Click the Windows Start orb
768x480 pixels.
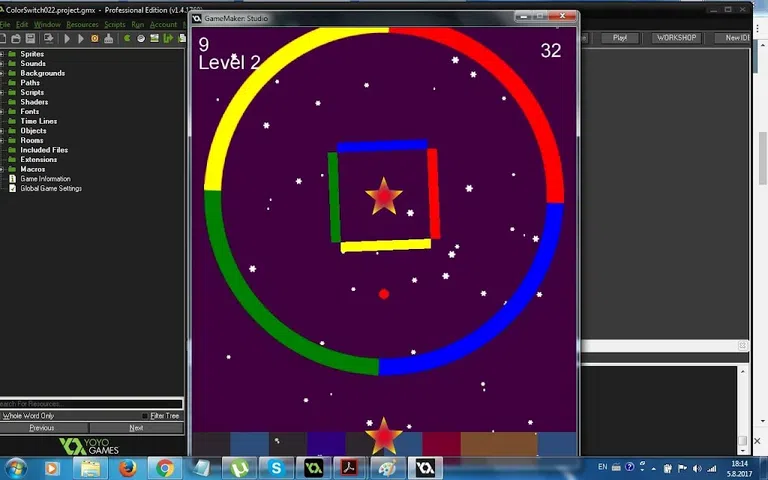pos(15,467)
